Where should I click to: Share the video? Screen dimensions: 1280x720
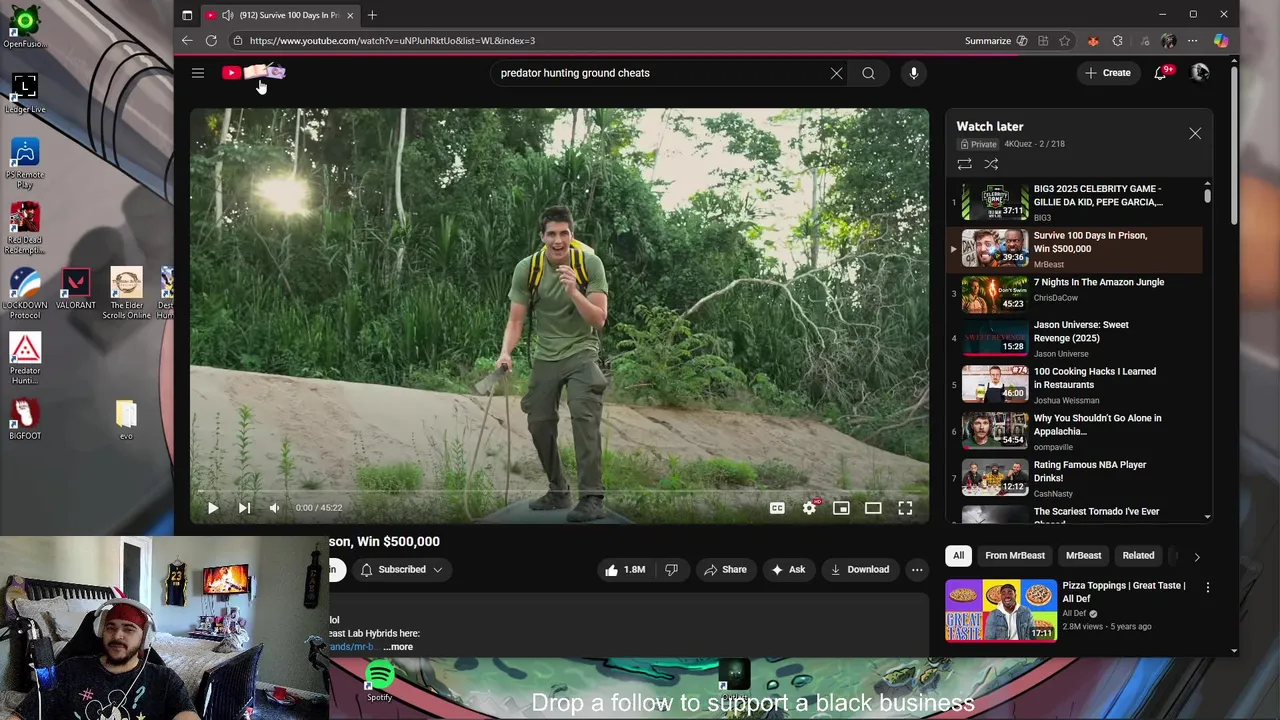click(725, 569)
